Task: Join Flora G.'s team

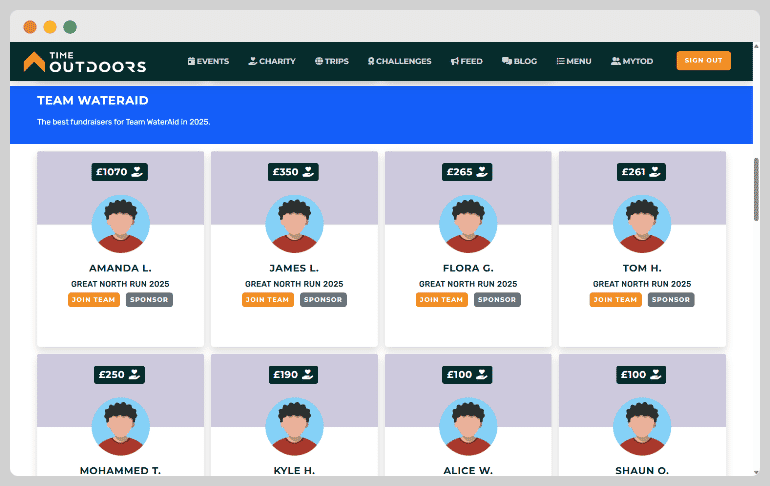Action: tap(441, 299)
